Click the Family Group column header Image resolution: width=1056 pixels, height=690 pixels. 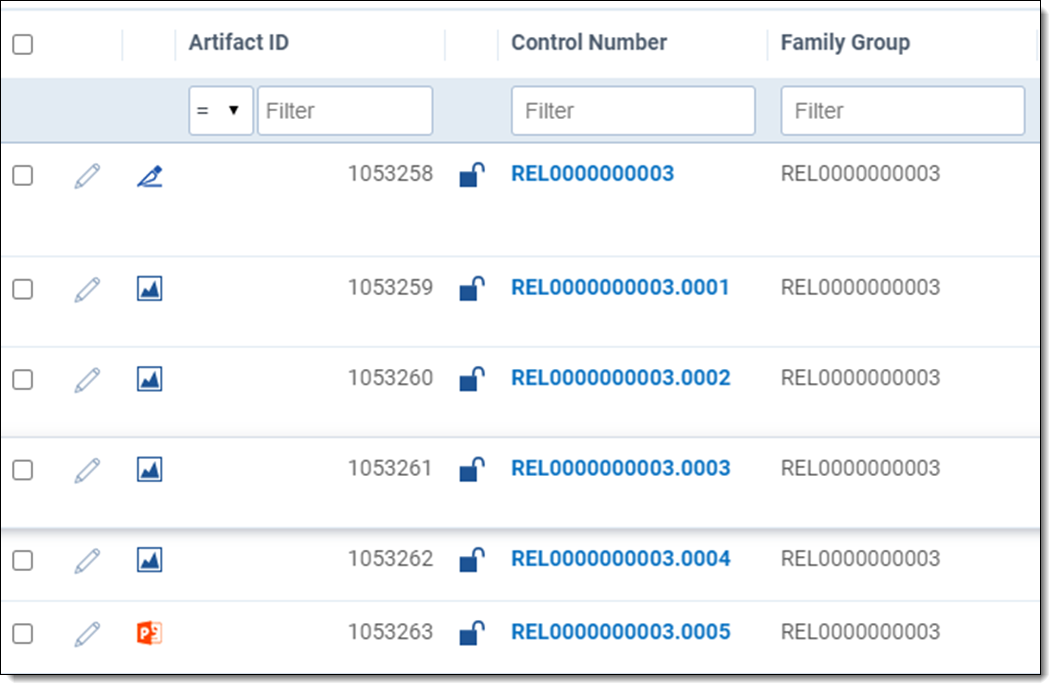point(845,43)
